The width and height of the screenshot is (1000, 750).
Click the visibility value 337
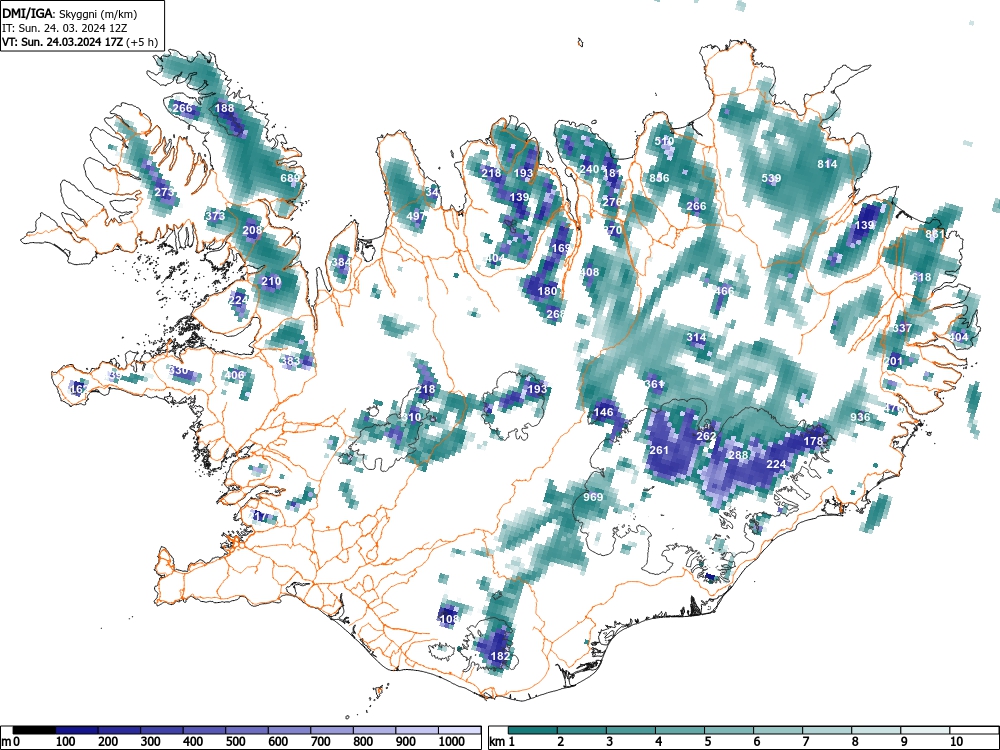[x=902, y=328]
